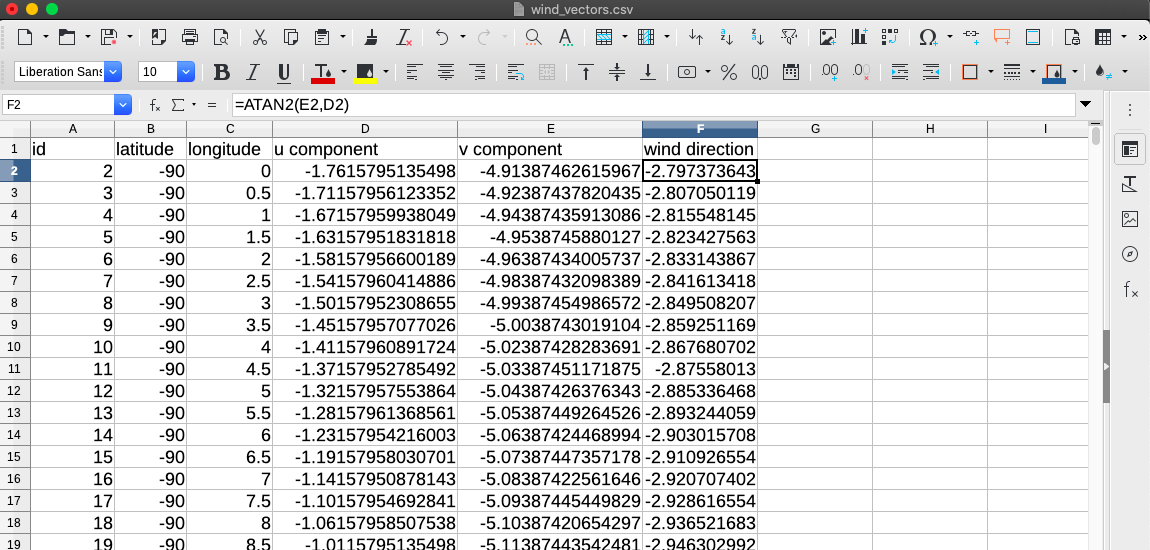This screenshot has height=550, width=1150.
Task: Click the Name Box showing F2
Action: [x=58, y=105]
